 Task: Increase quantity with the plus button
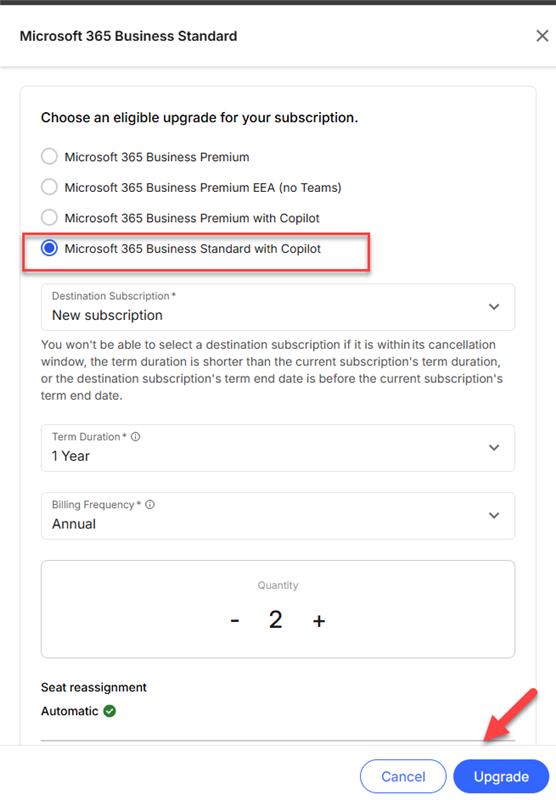[319, 620]
